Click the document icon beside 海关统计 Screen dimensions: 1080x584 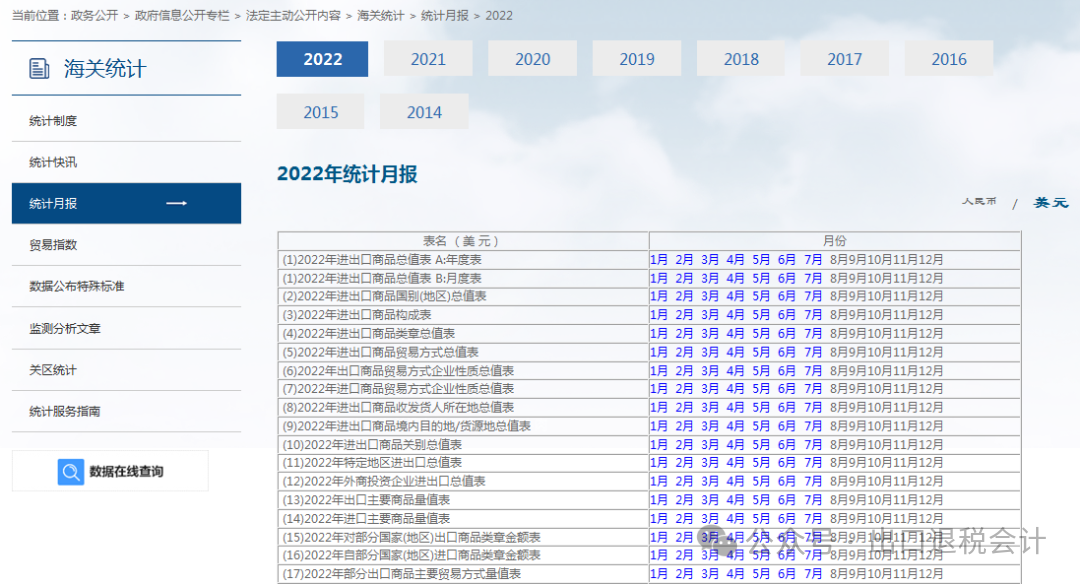40,69
